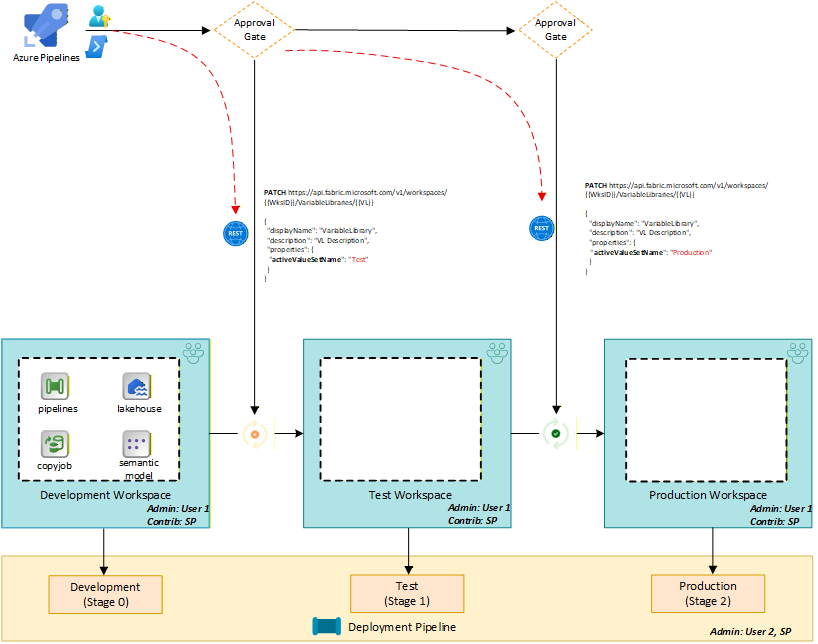Select the pipelines item icon
This screenshot has height=644, width=818.
click(x=54, y=386)
